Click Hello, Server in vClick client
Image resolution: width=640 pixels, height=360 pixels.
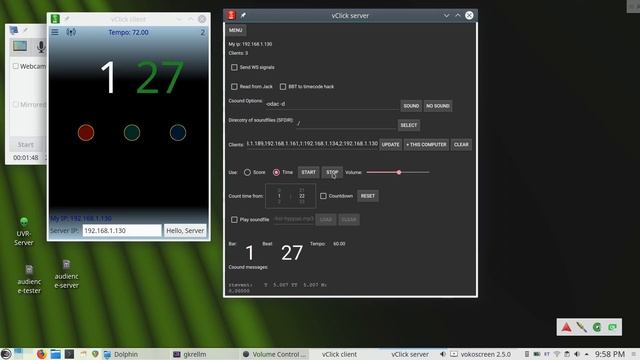(x=185, y=231)
